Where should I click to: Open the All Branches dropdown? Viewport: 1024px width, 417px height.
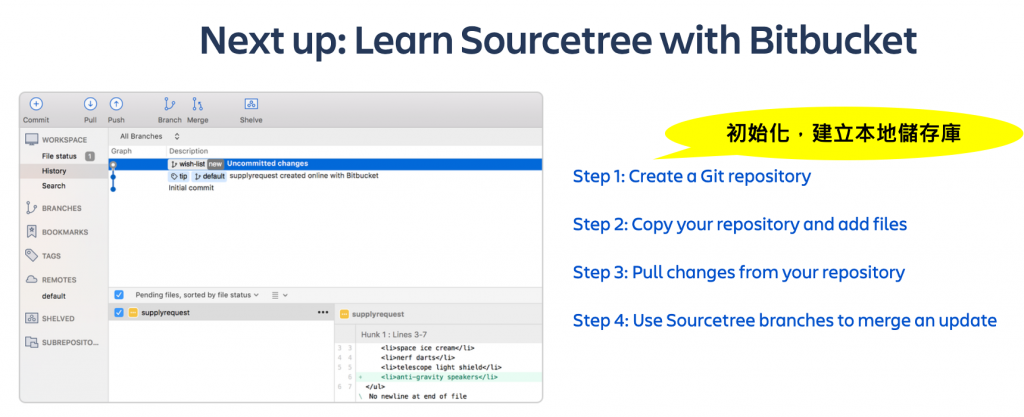click(150, 136)
